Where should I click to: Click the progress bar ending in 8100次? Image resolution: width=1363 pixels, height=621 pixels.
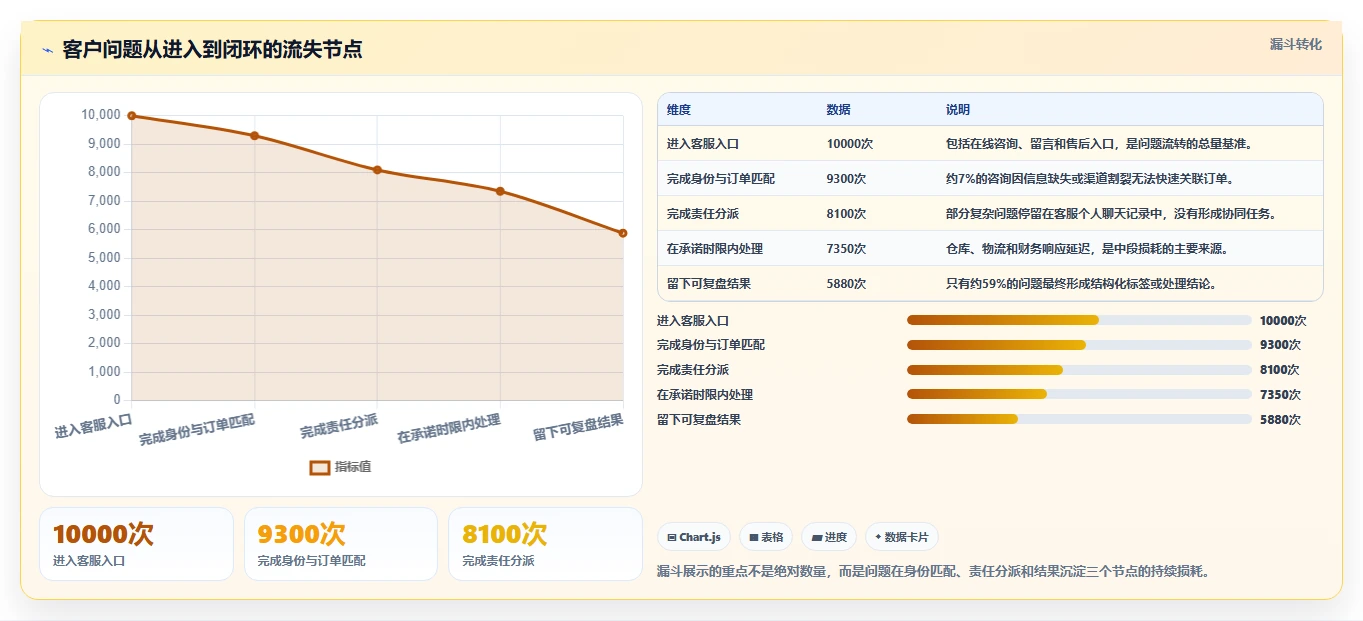1079,370
